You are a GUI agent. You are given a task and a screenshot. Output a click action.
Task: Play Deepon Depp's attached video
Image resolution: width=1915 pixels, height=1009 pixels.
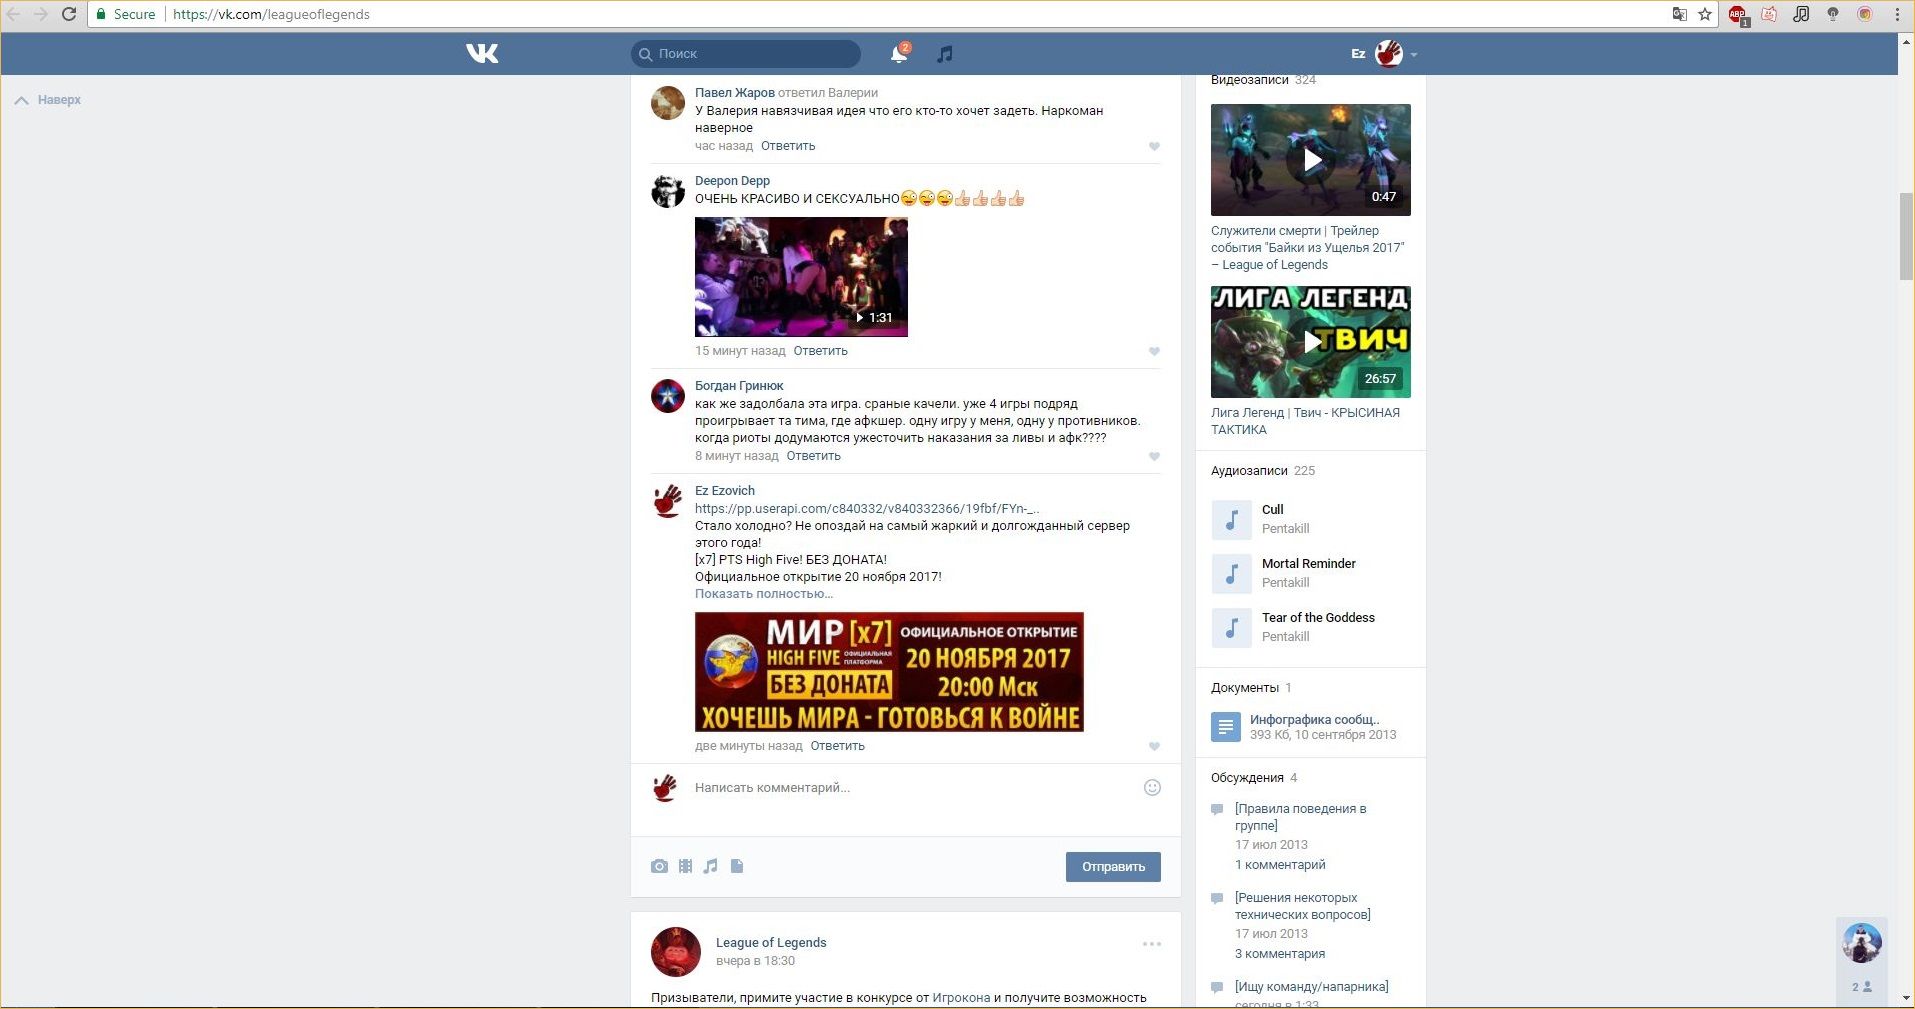[x=801, y=277]
